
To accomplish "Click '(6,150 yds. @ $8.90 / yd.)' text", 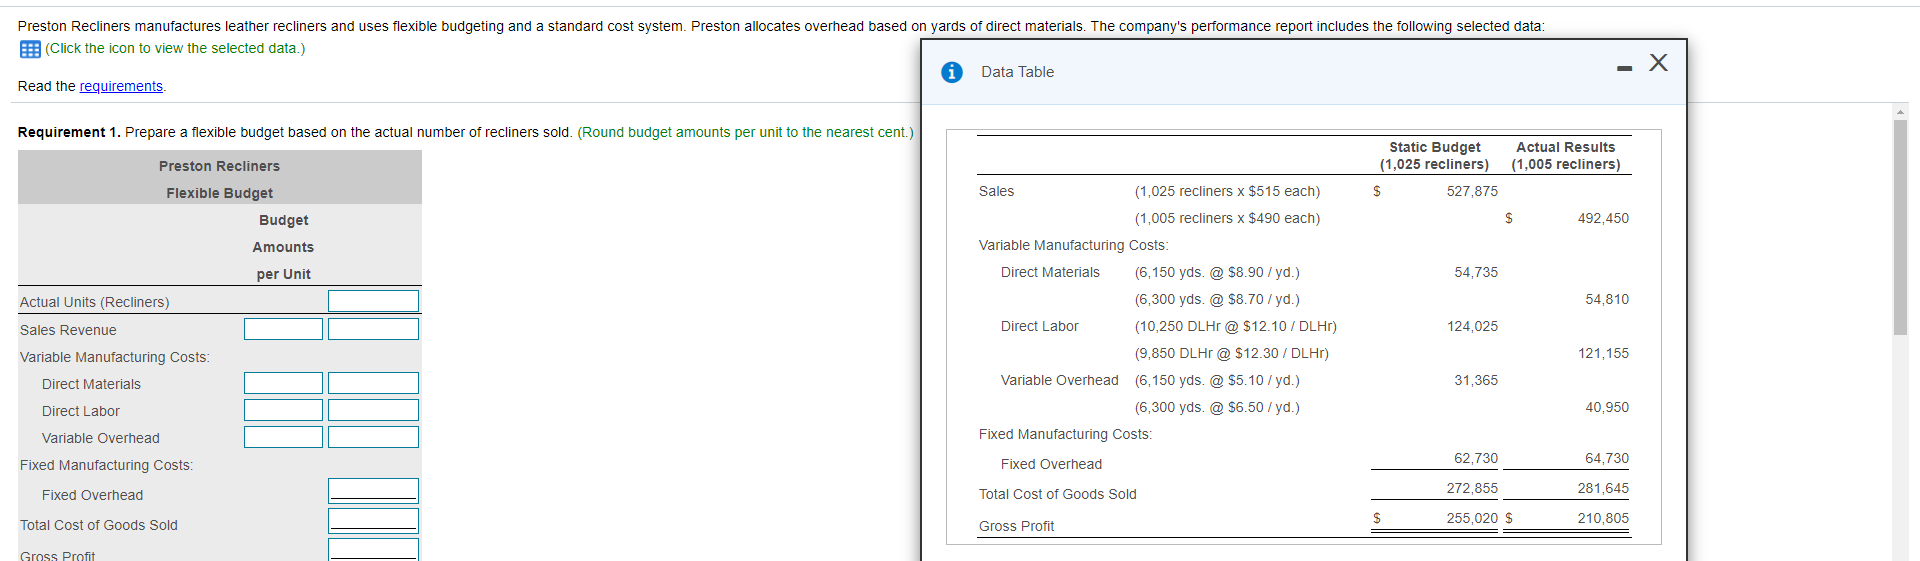I will [1217, 272].
